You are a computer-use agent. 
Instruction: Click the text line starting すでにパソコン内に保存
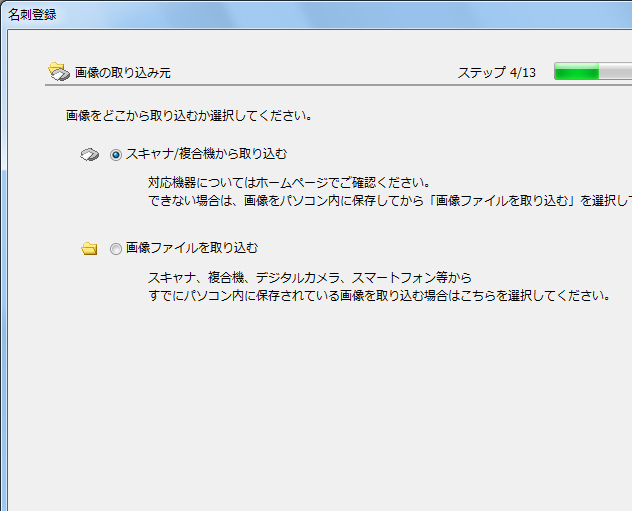coord(379,296)
